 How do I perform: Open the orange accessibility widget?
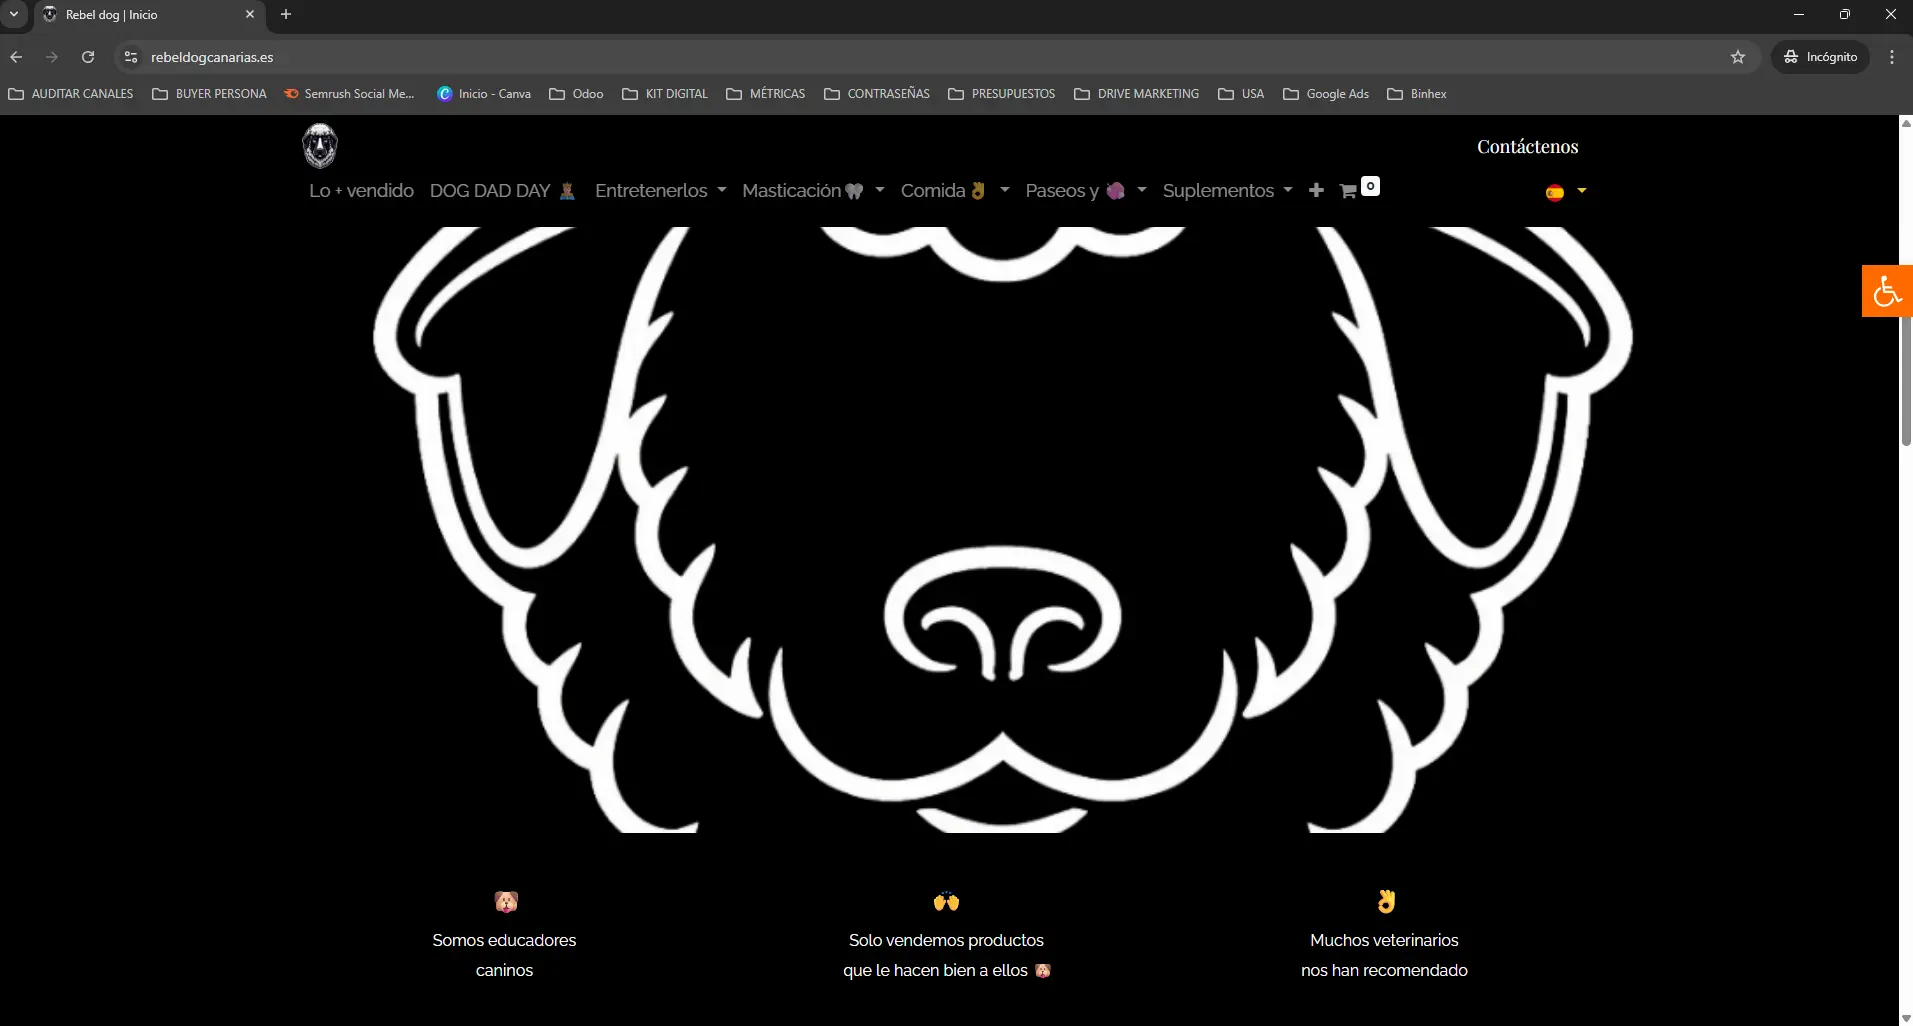point(1886,291)
